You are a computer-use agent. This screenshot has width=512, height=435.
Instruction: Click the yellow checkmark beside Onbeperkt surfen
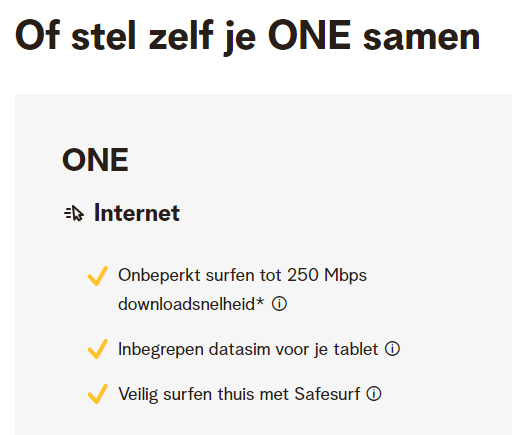(x=97, y=276)
